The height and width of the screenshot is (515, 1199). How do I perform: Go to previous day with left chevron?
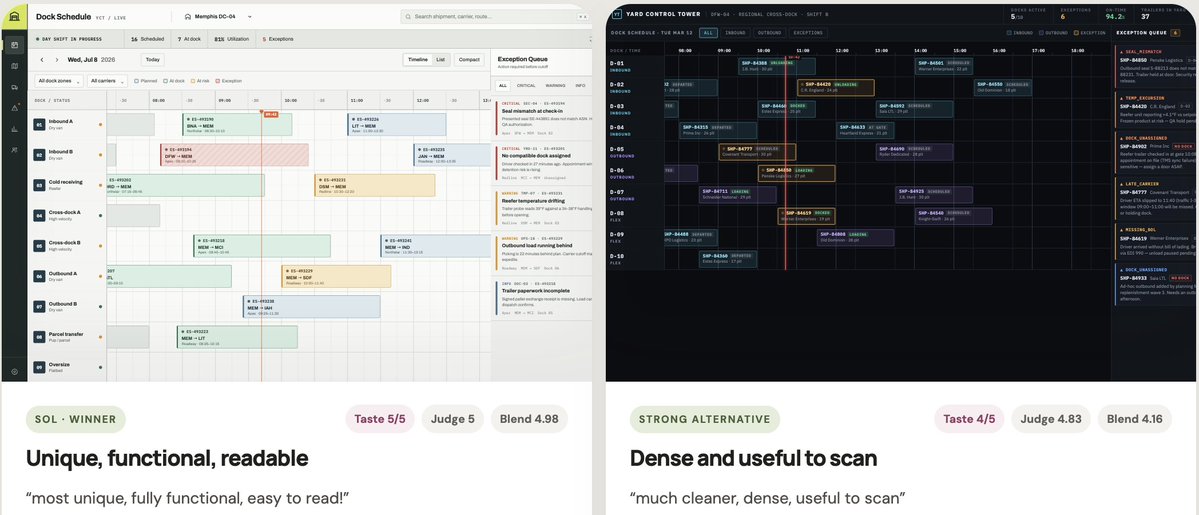pyautogui.click(x=42, y=60)
